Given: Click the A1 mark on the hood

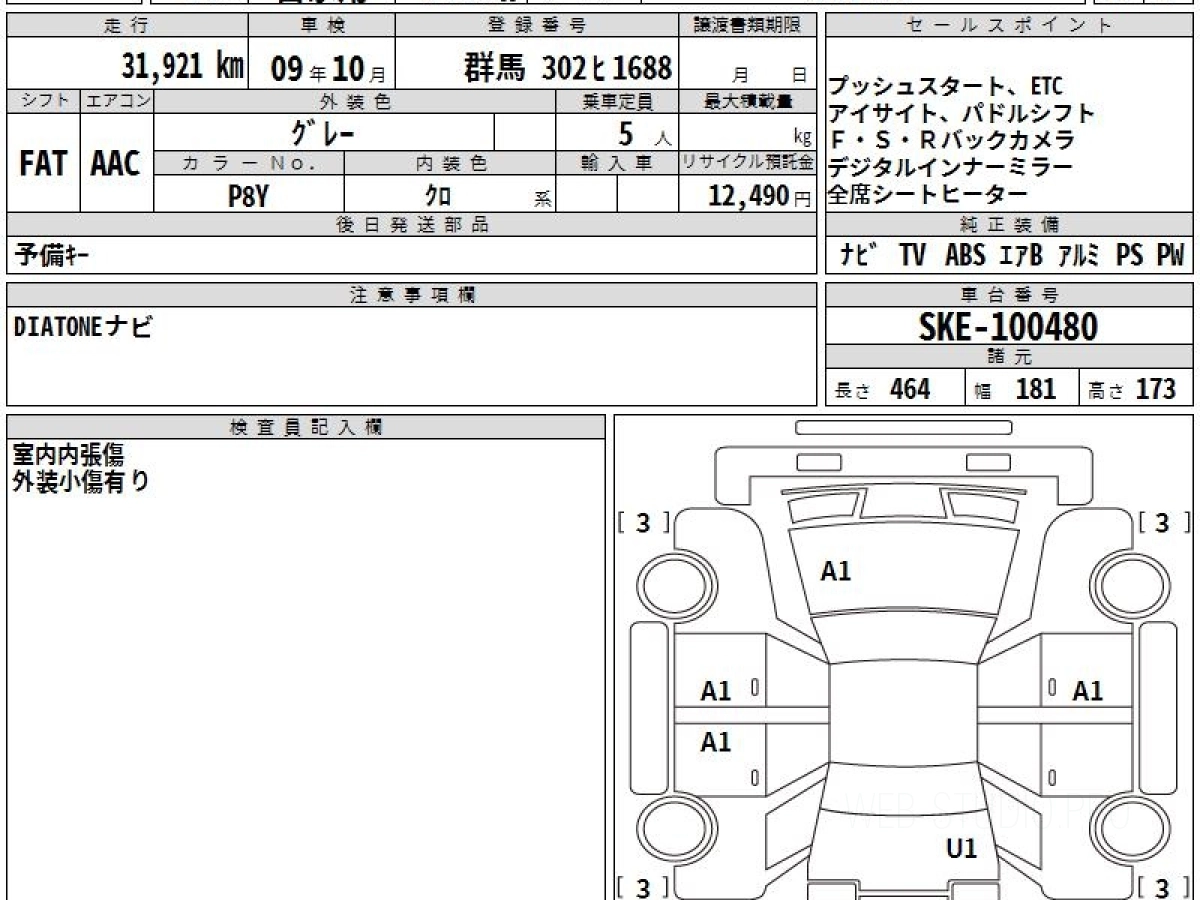Looking at the screenshot, I should (x=835, y=571).
